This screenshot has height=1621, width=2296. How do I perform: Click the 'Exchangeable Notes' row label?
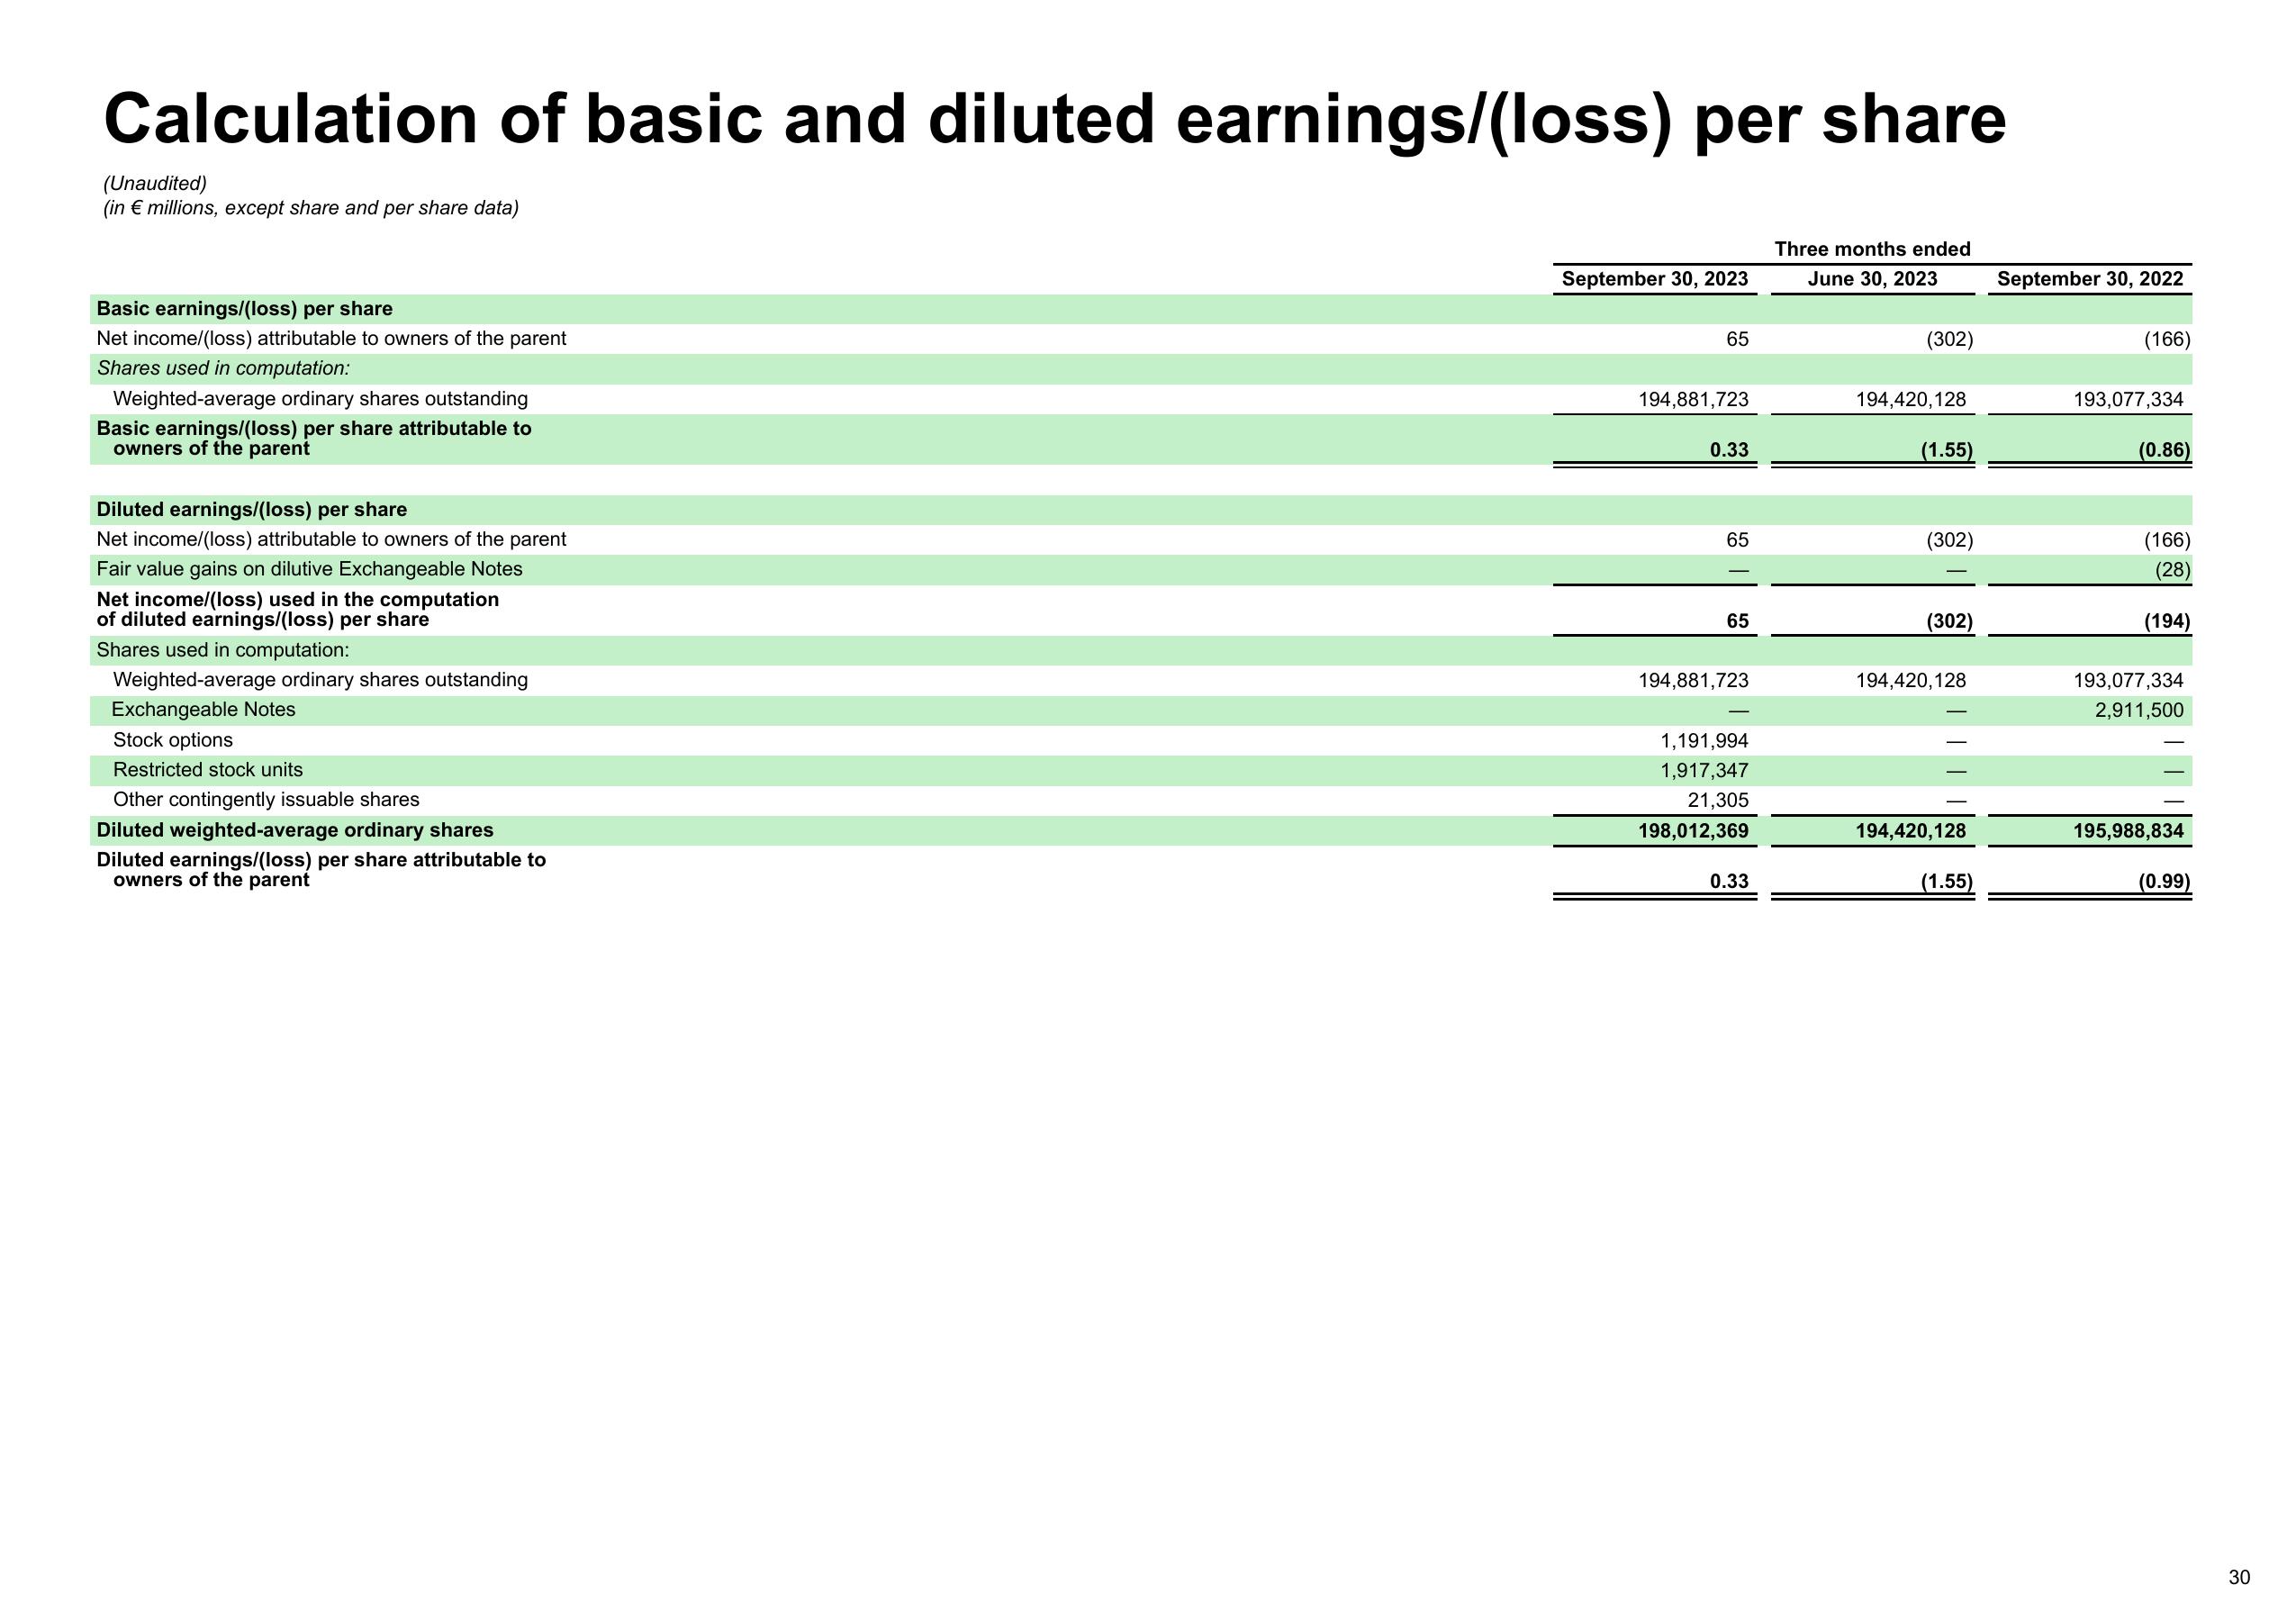pyautogui.click(x=203, y=710)
